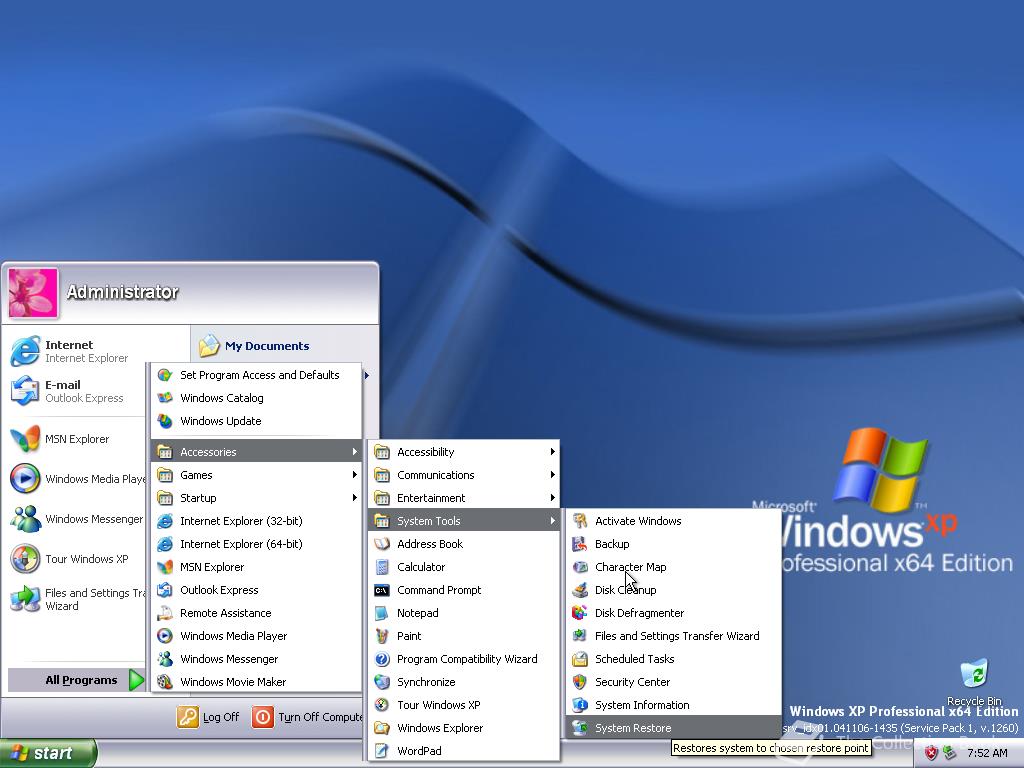Open My Documents link

click(254, 345)
